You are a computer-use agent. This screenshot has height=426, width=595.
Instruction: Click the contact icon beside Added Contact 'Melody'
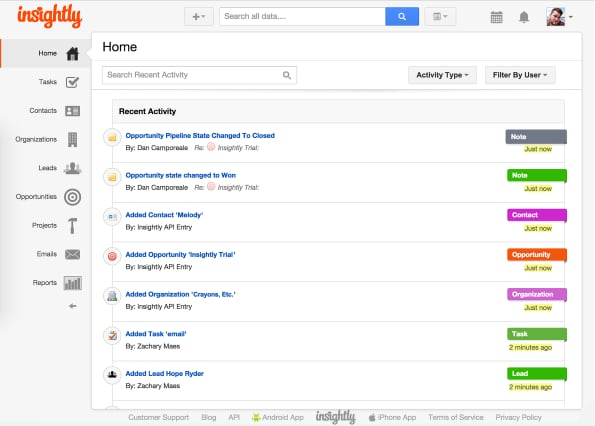click(x=112, y=217)
